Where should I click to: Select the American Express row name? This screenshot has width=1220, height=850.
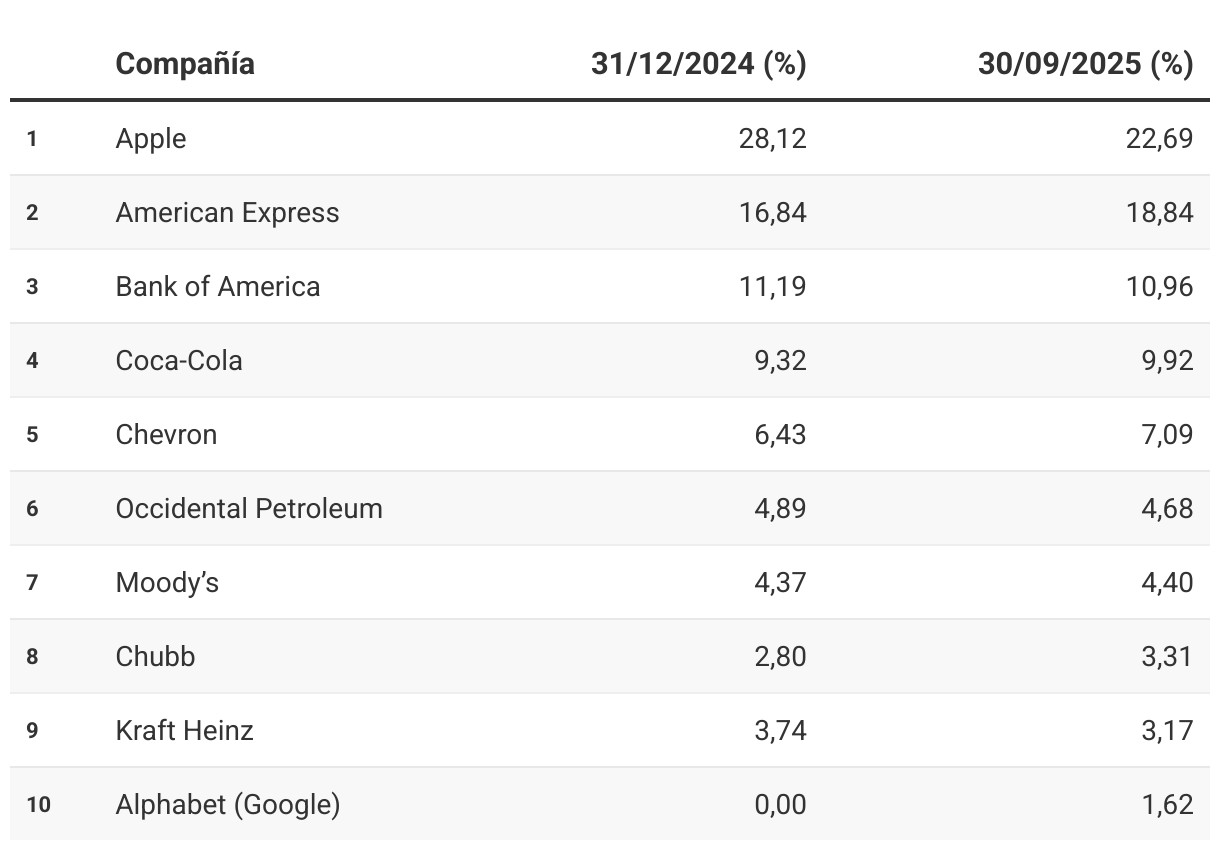(x=227, y=212)
